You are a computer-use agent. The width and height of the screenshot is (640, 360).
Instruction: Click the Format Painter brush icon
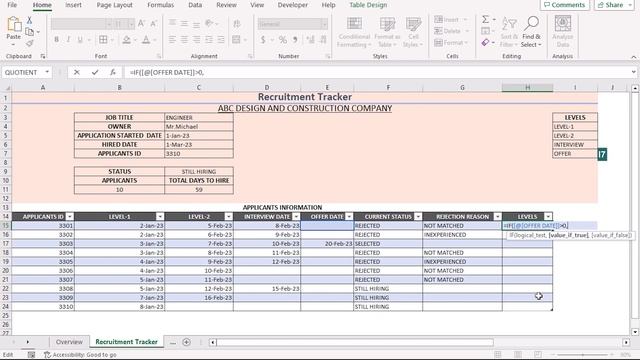(29, 43)
